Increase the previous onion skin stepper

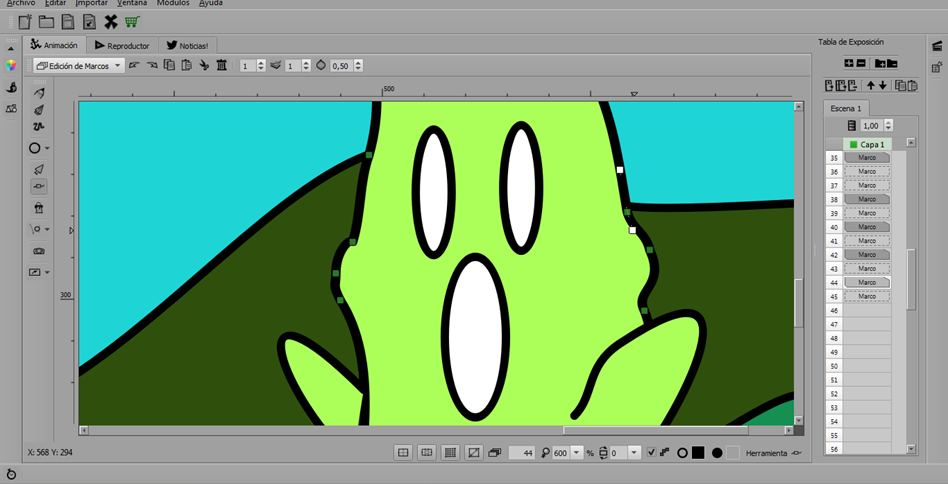pyautogui.click(x=261, y=63)
